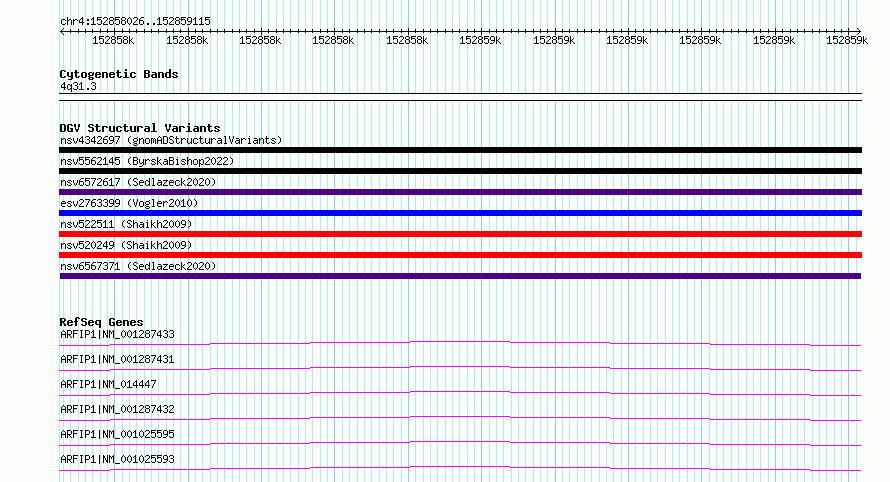Open the nsv4342697 (gnomADStructuralVariants) label
890x482 pixels.
171,140
